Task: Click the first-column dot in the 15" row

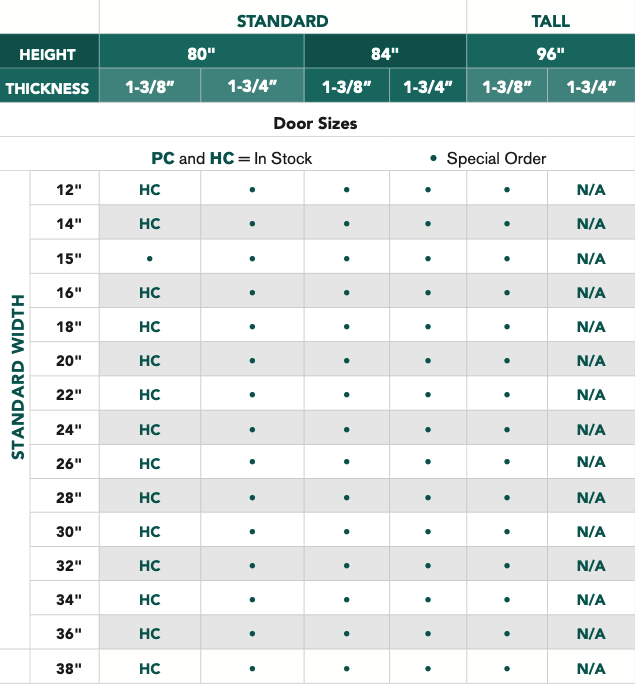Action: point(149,258)
